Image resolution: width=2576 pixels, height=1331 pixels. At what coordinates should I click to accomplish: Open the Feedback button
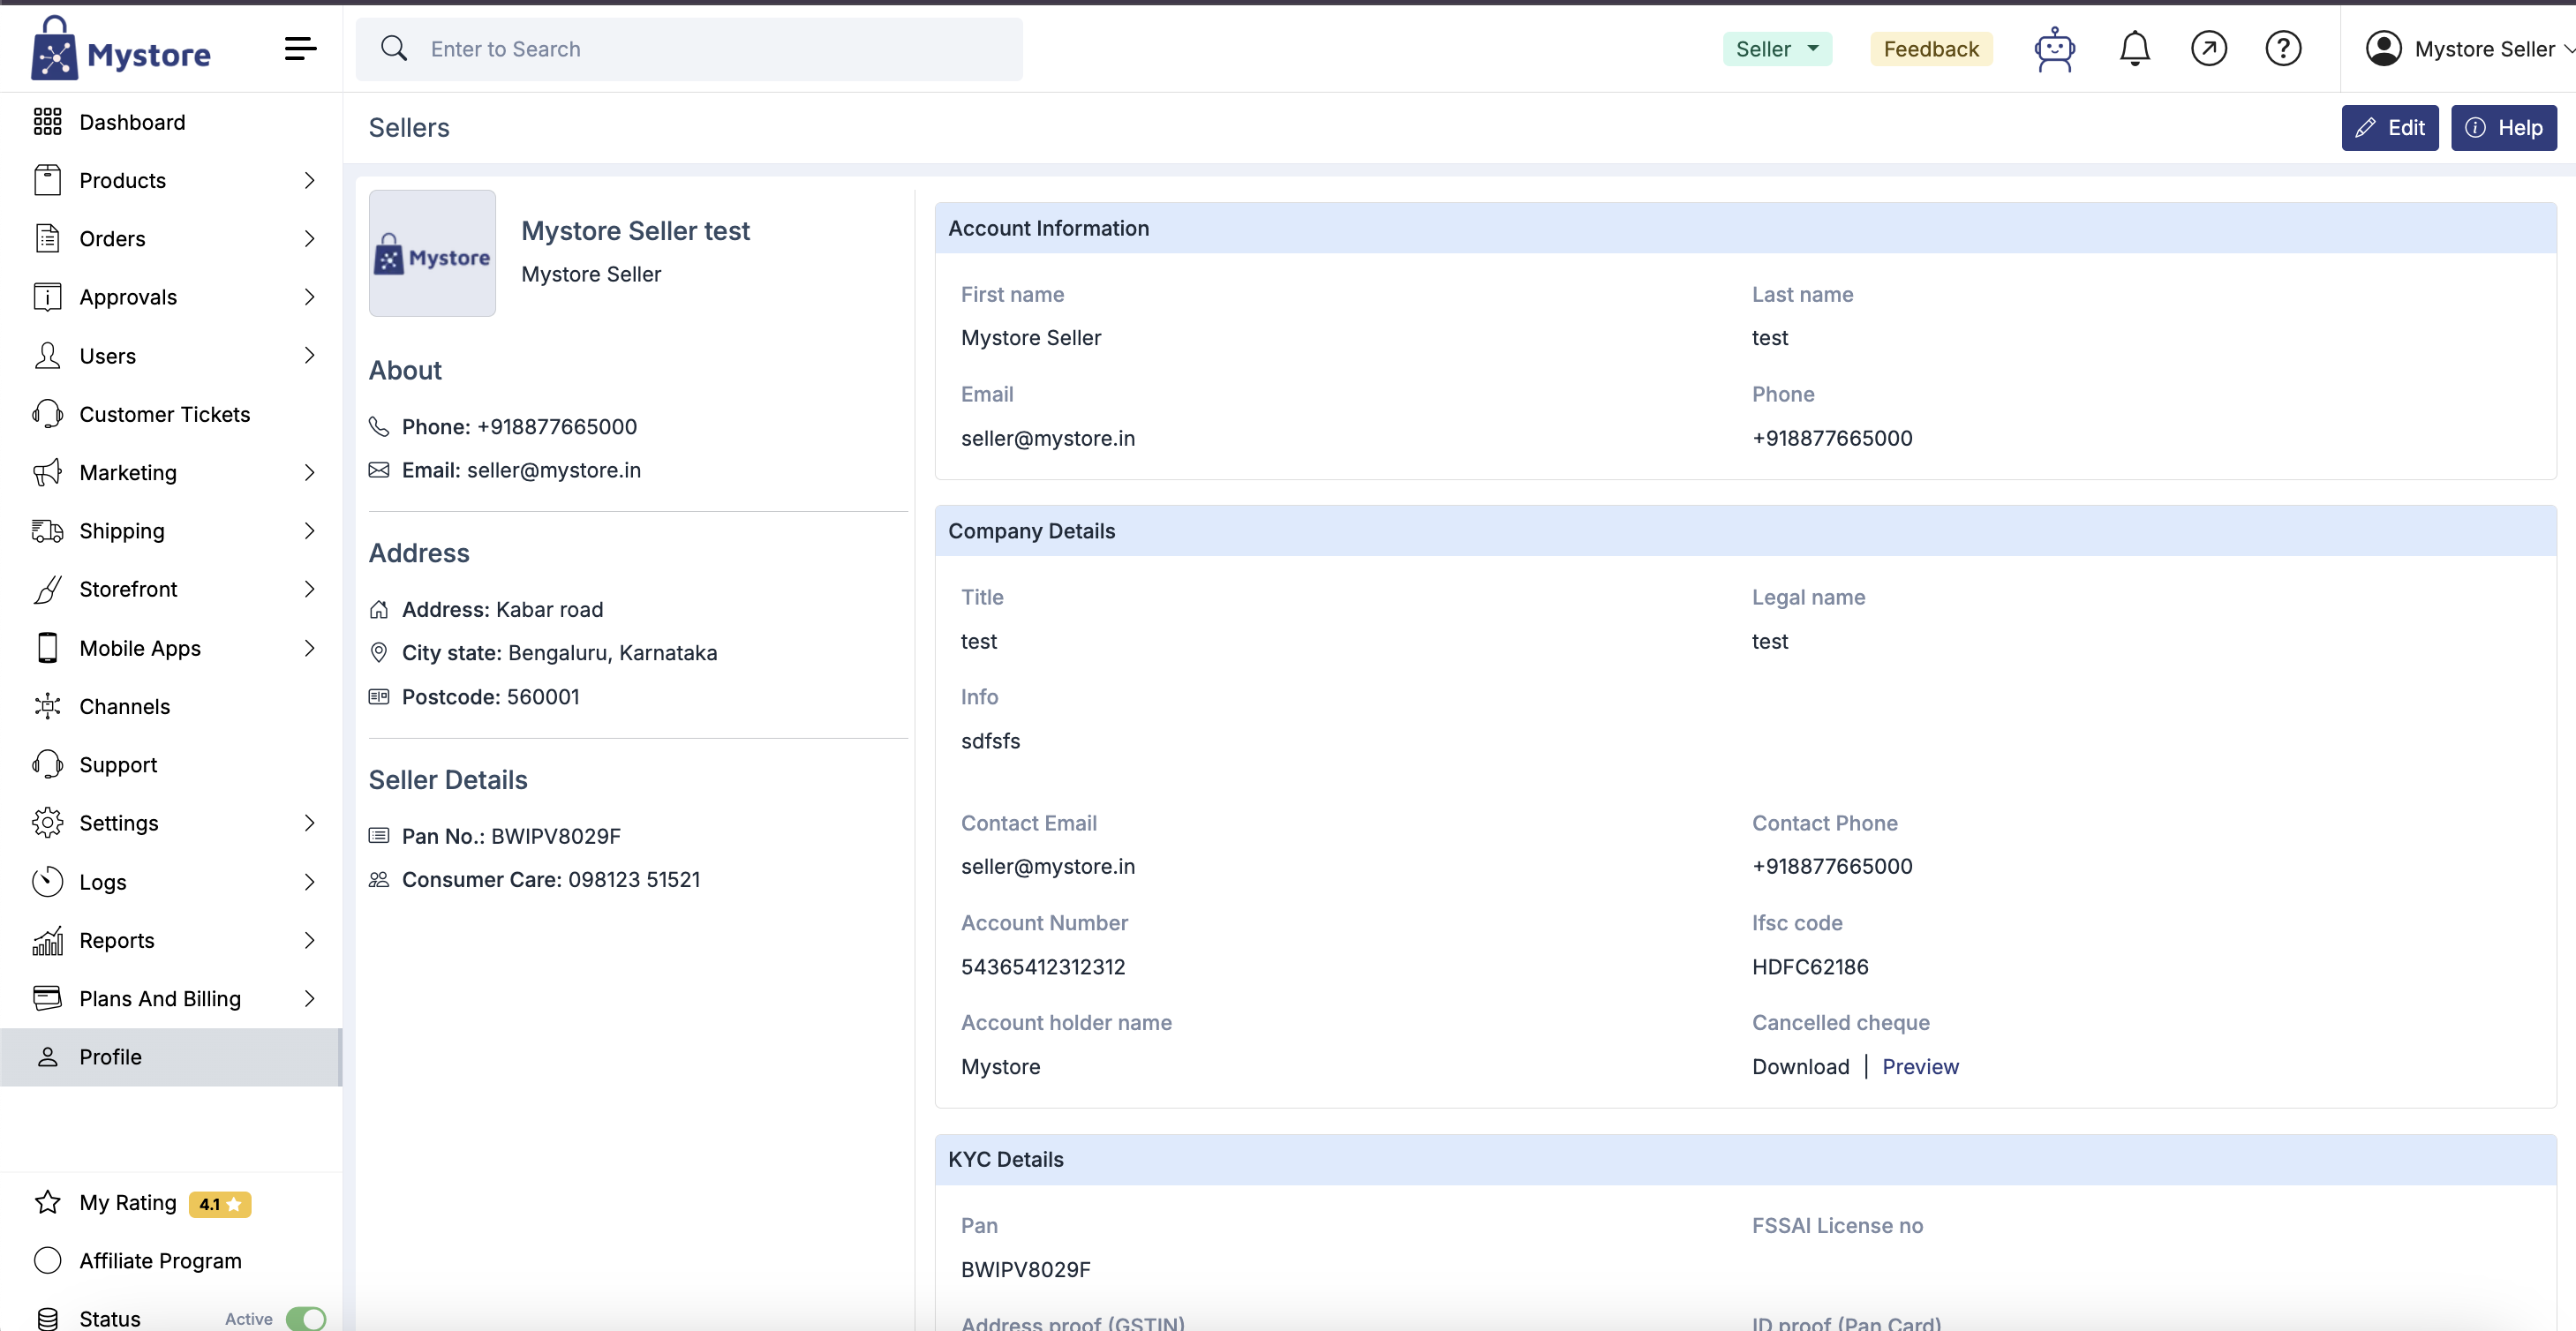tap(1931, 49)
